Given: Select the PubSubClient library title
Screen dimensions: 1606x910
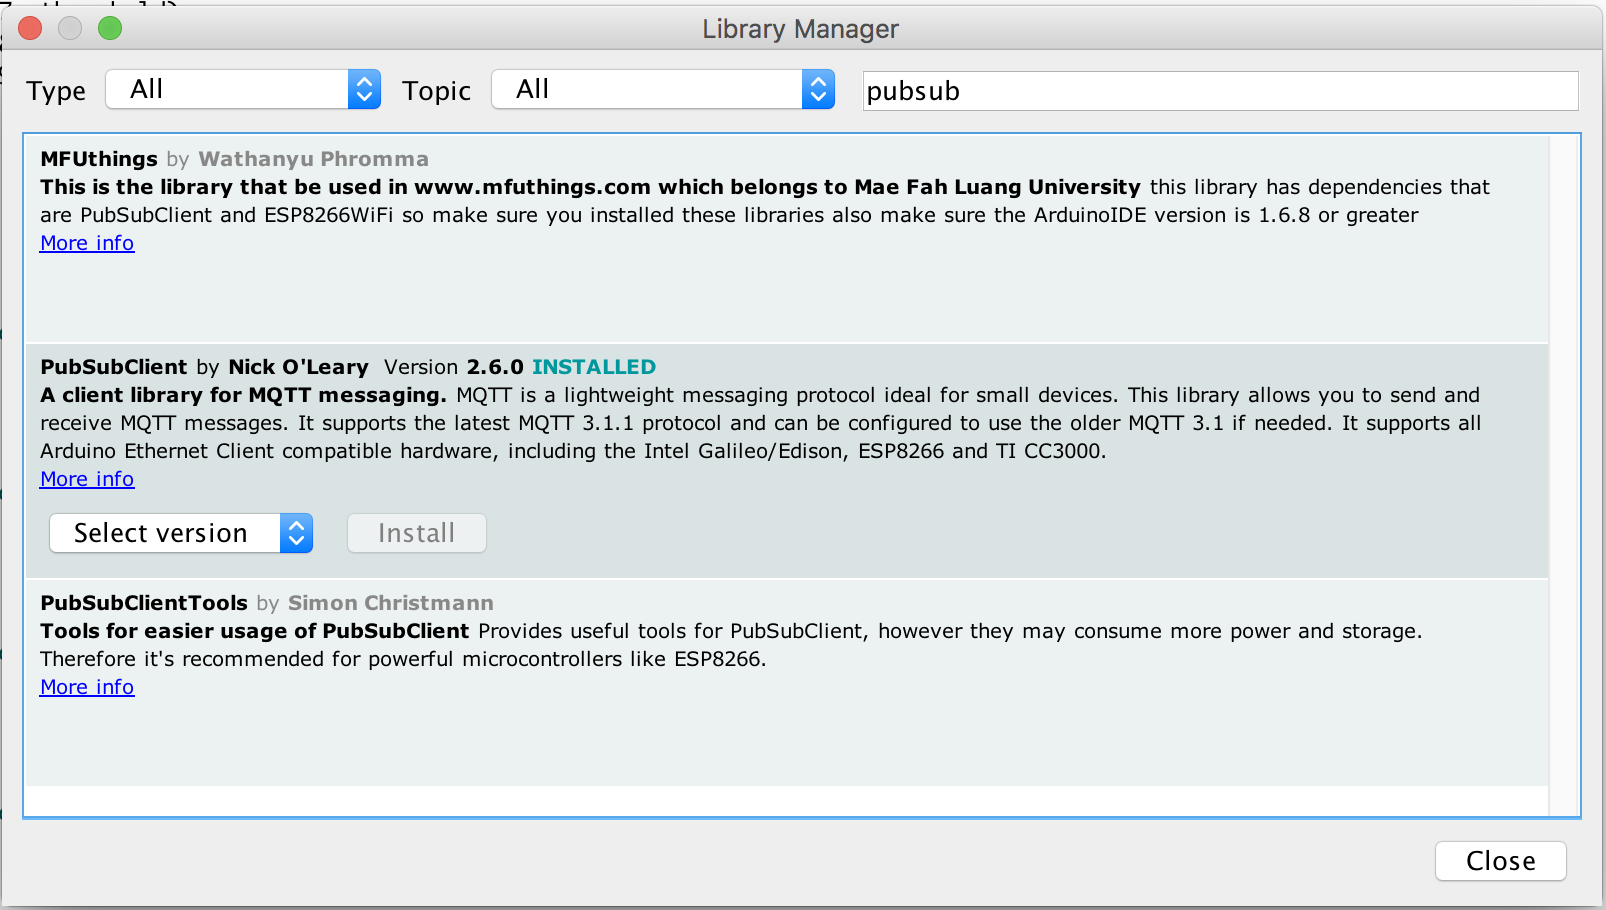Looking at the screenshot, I should click(x=114, y=367).
